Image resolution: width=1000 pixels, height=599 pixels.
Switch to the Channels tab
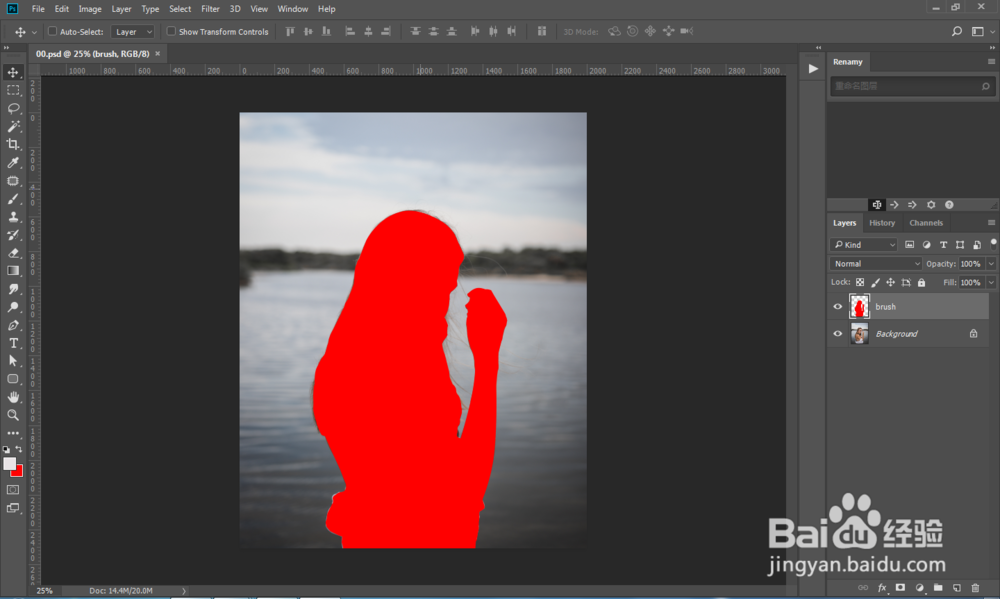(926, 223)
